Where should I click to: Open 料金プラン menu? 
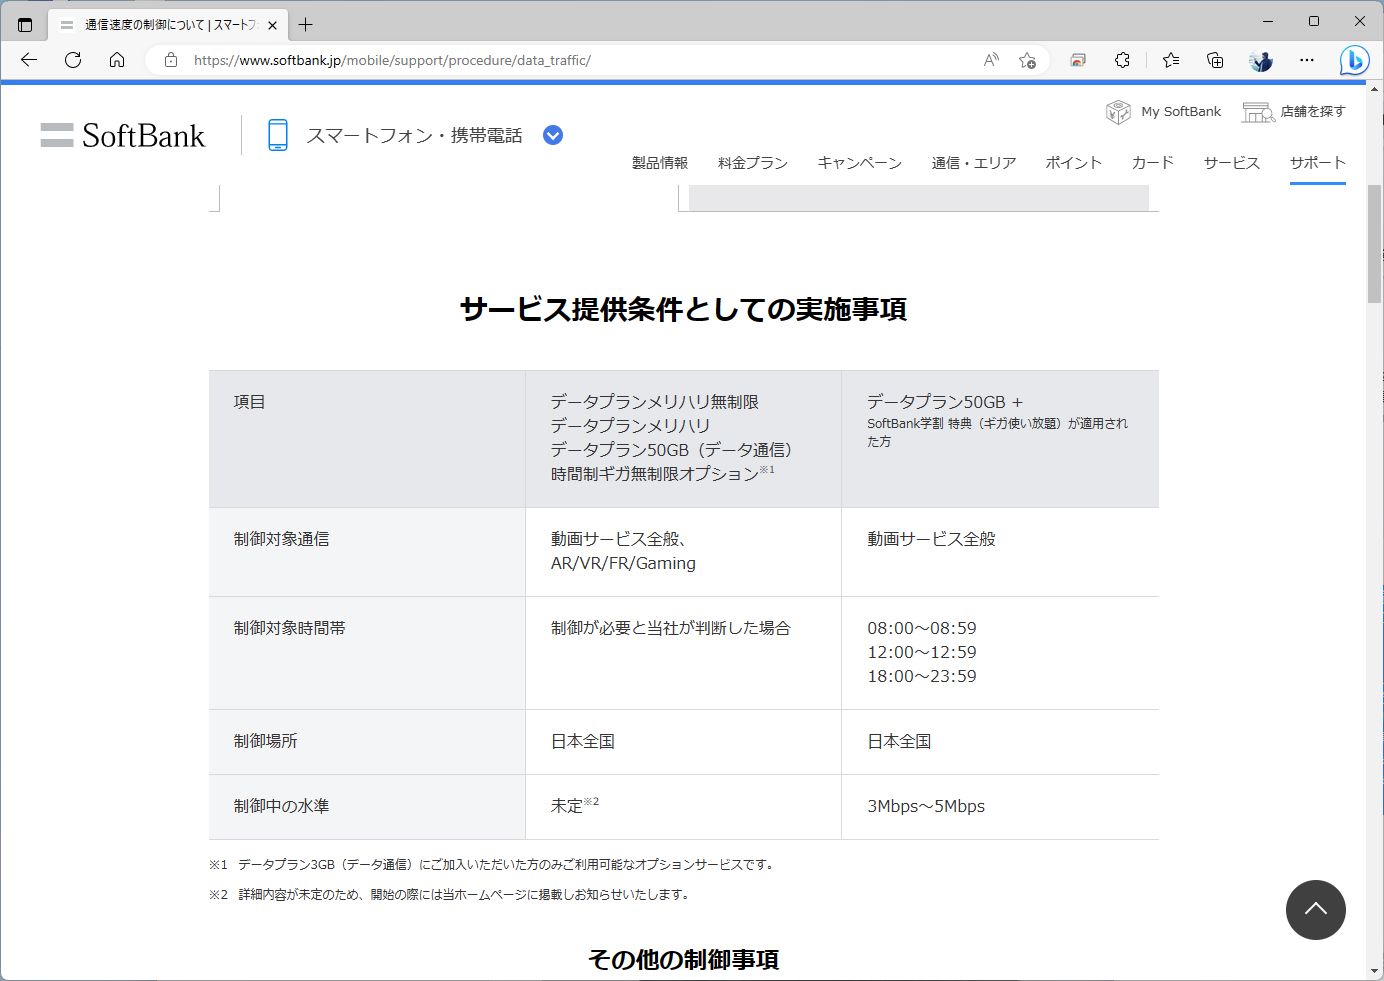pos(753,163)
